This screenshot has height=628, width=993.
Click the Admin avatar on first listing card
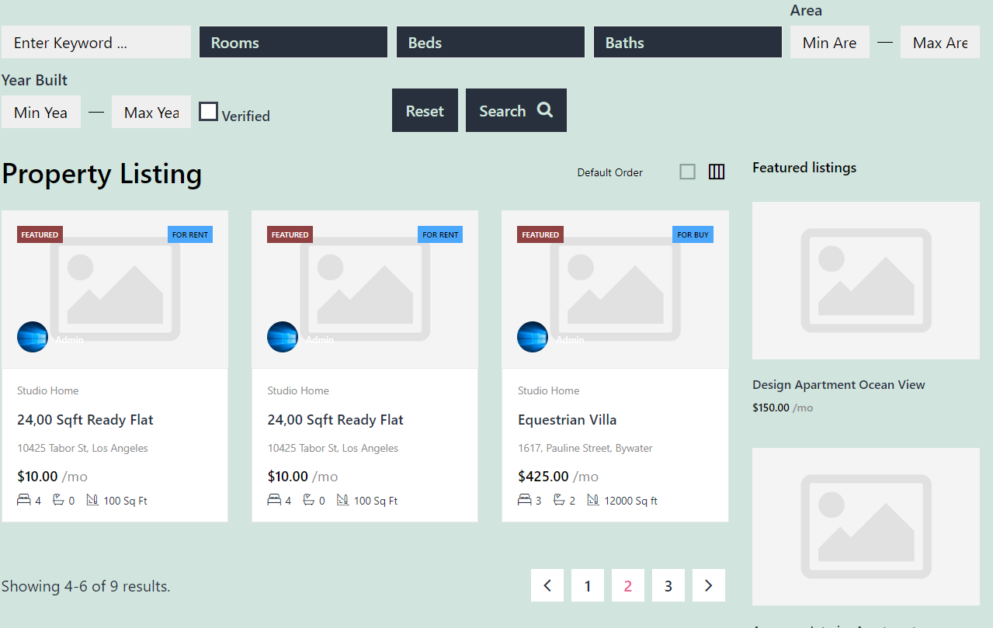[x=32, y=337]
